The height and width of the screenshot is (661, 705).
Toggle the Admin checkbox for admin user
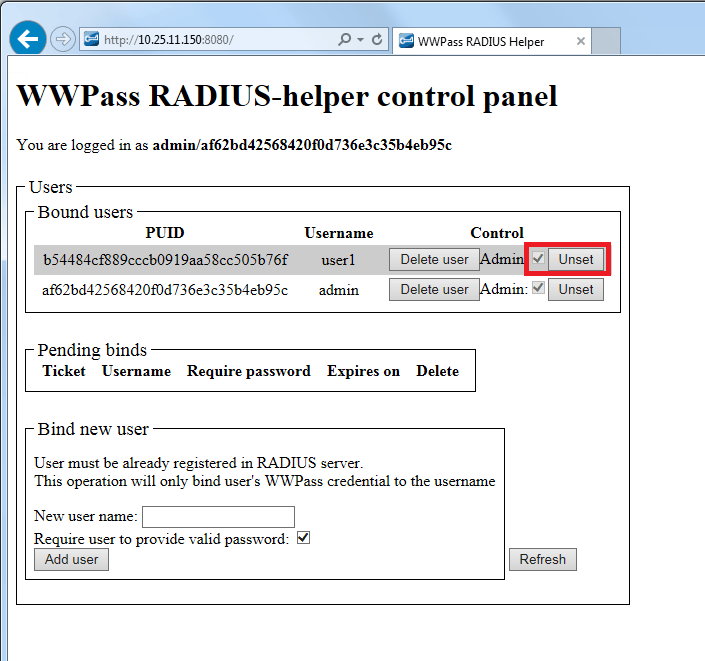click(x=538, y=289)
